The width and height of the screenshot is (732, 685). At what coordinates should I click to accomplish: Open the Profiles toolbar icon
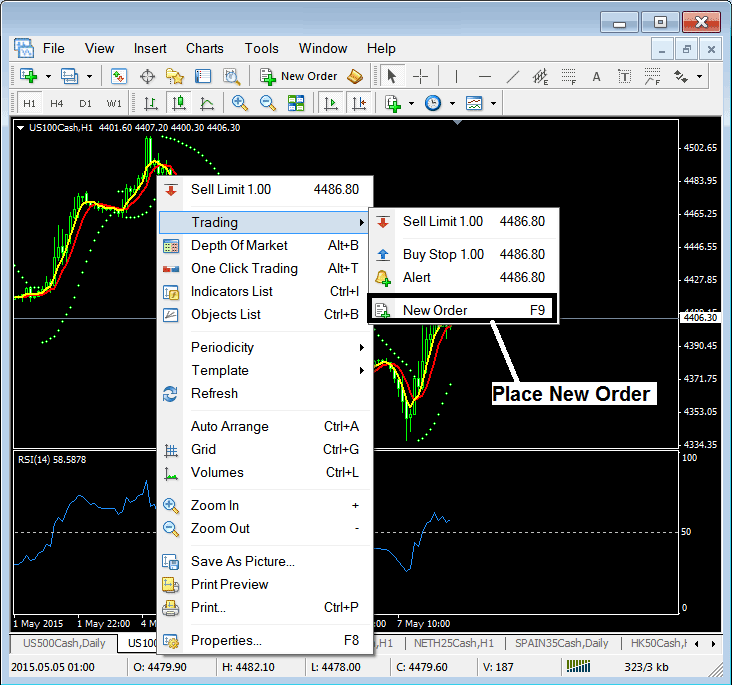pos(70,76)
